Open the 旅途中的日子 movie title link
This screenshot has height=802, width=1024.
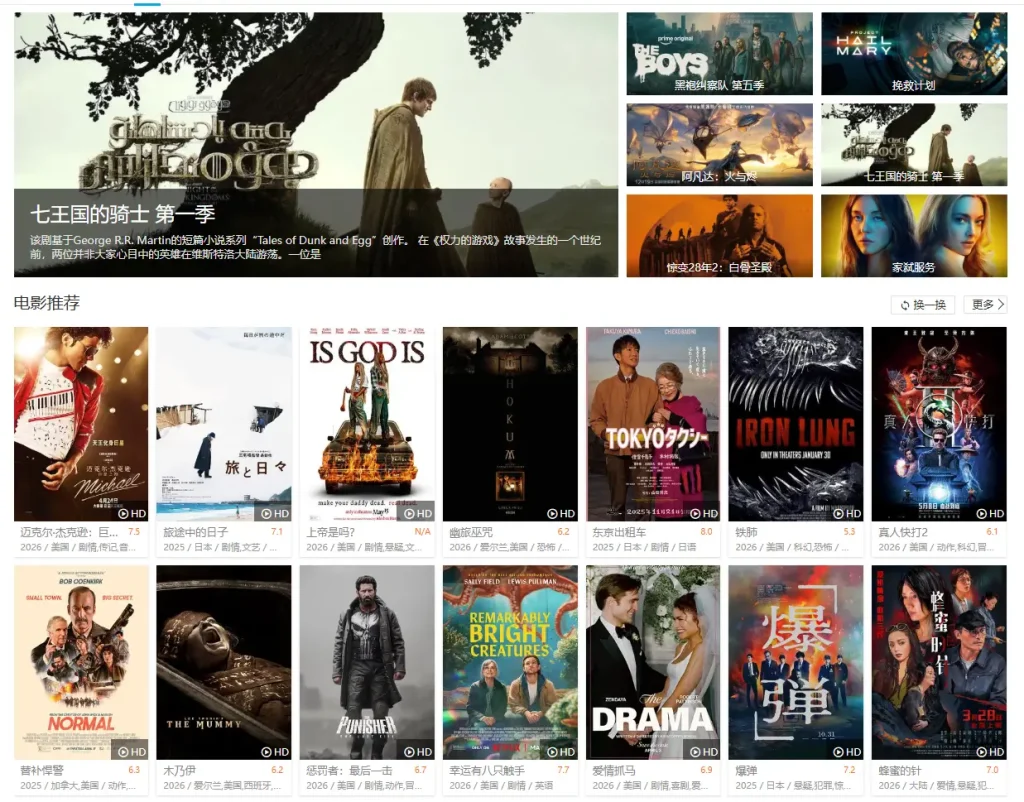[x=196, y=532]
